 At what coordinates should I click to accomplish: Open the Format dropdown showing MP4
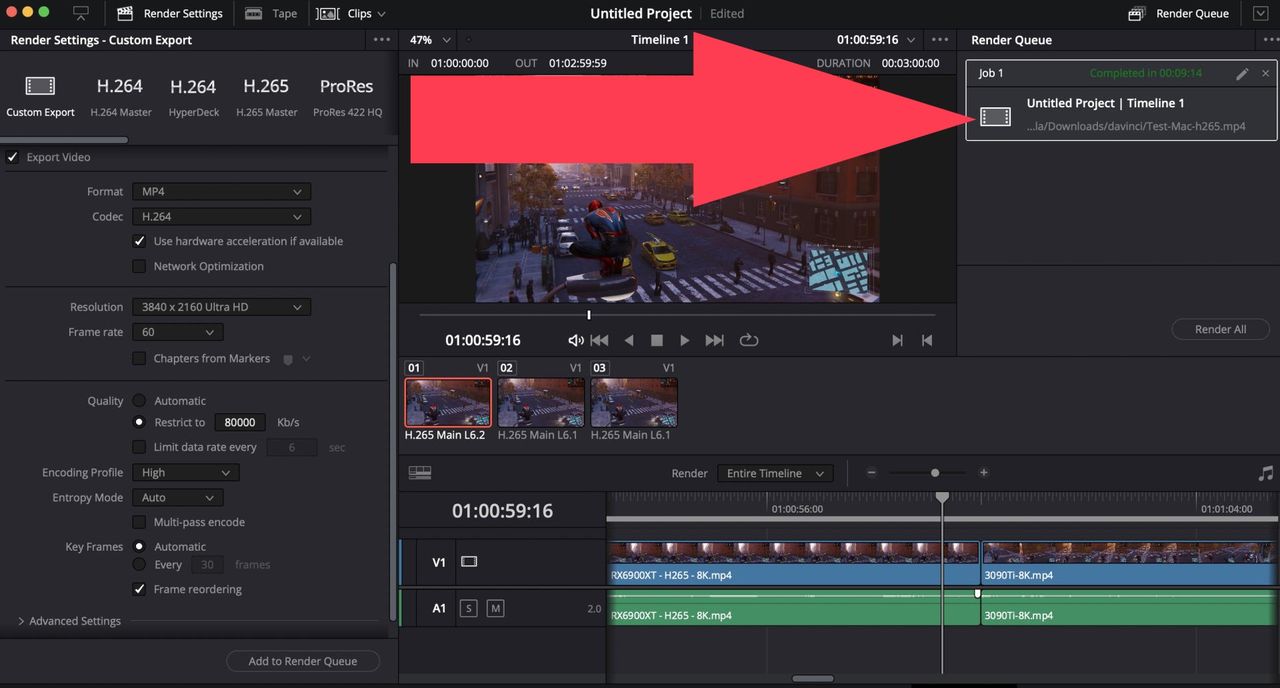tap(222, 191)
